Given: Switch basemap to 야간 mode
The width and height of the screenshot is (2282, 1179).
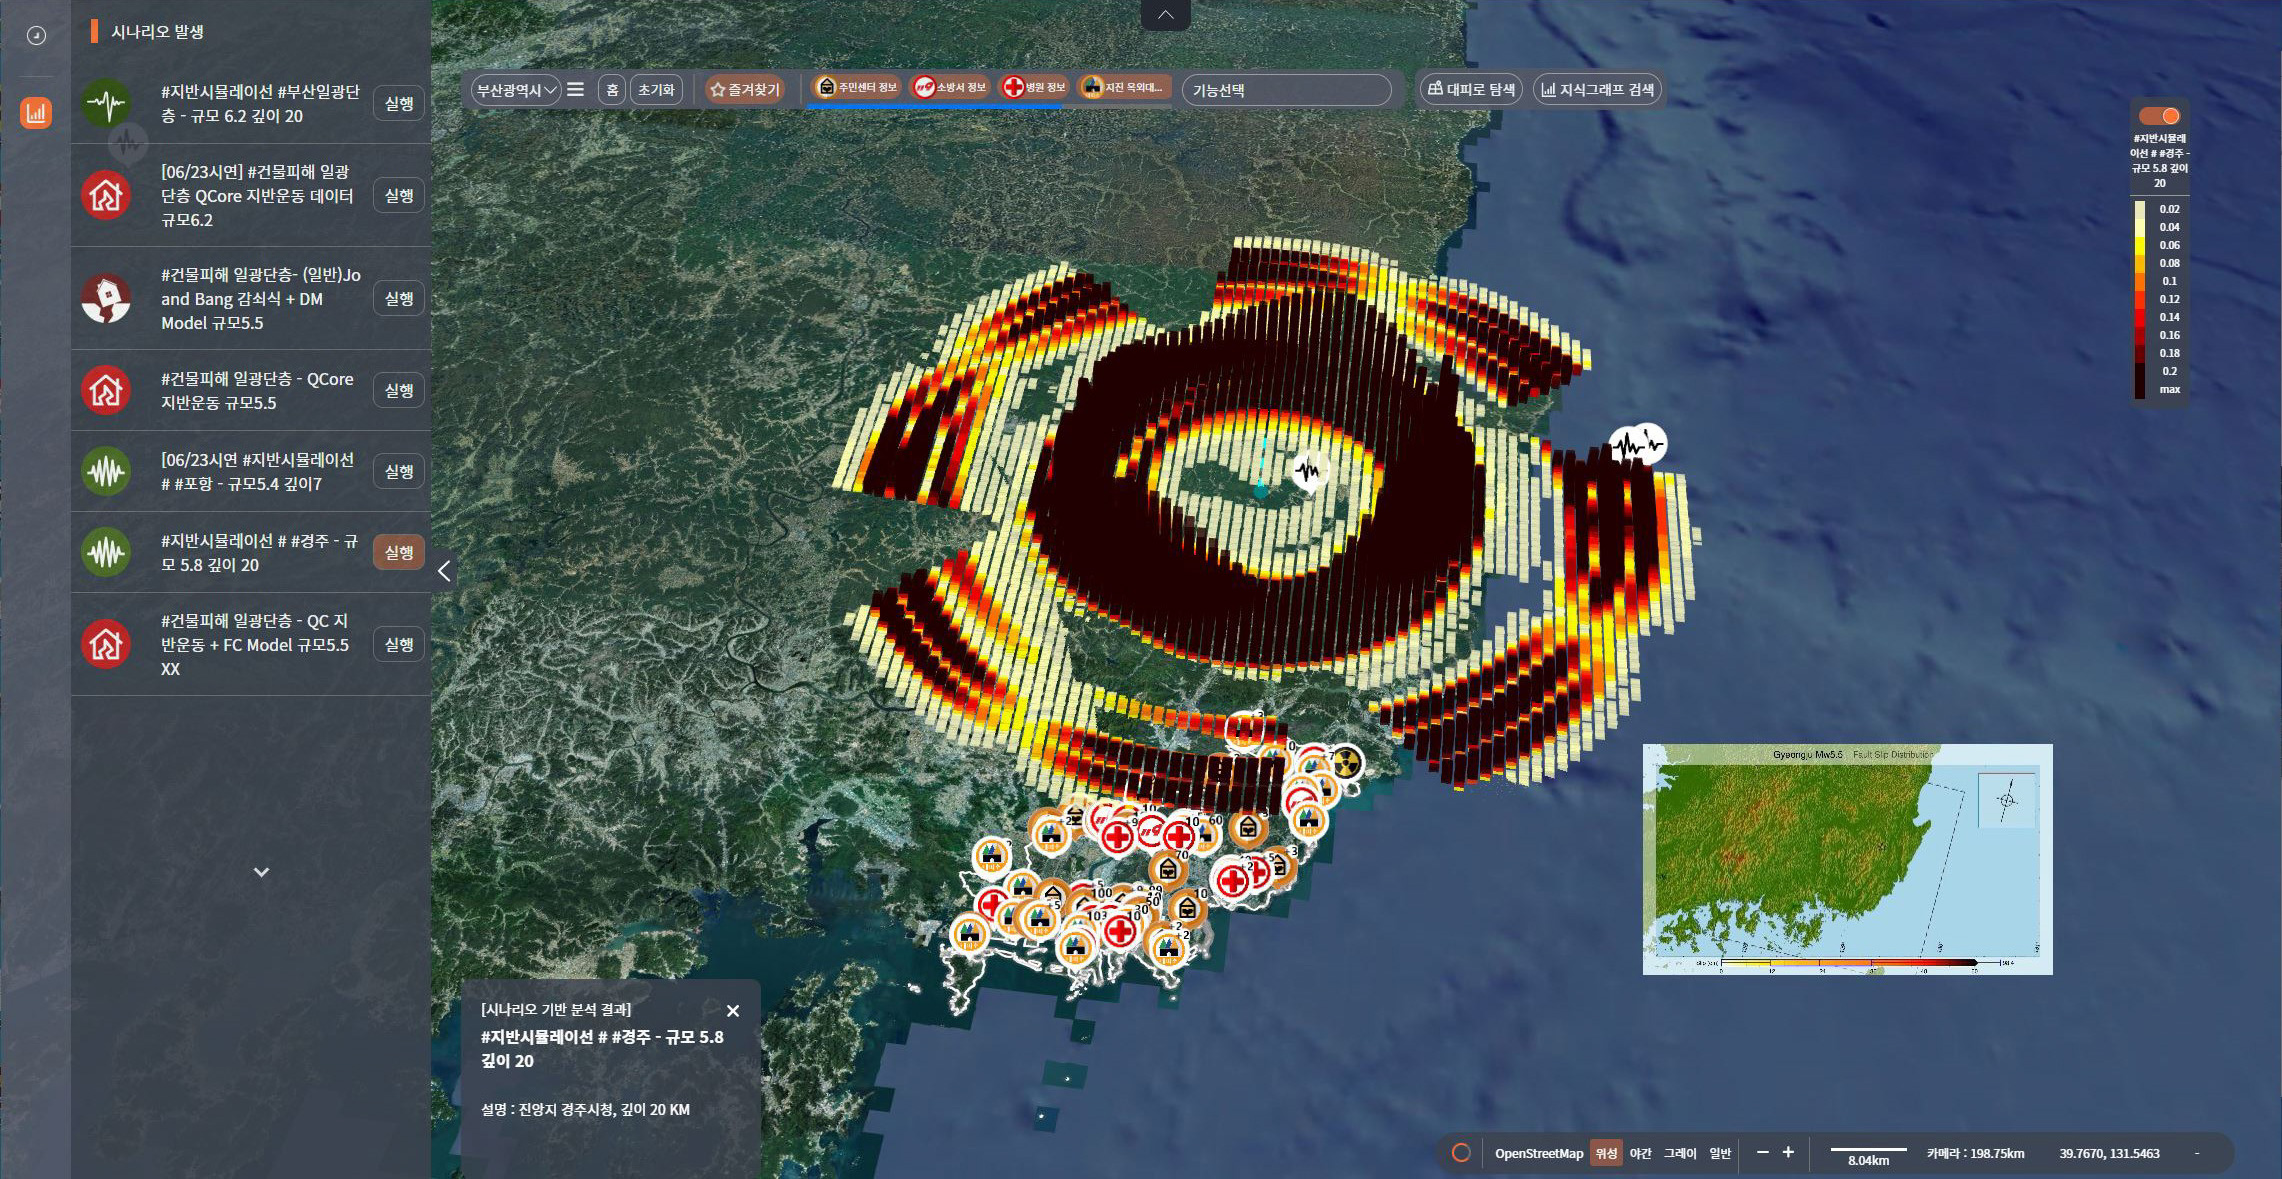Looking at the screenshot, I should 1640,1153.
